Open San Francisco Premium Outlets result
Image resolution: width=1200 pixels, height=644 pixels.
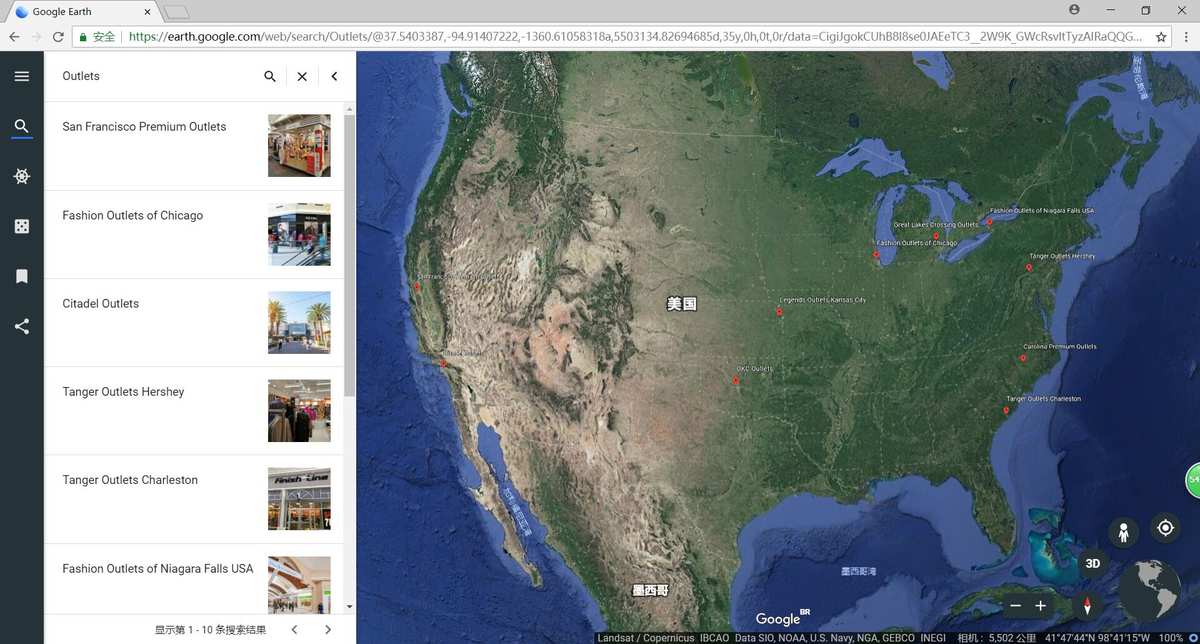(x=194, y=146)
